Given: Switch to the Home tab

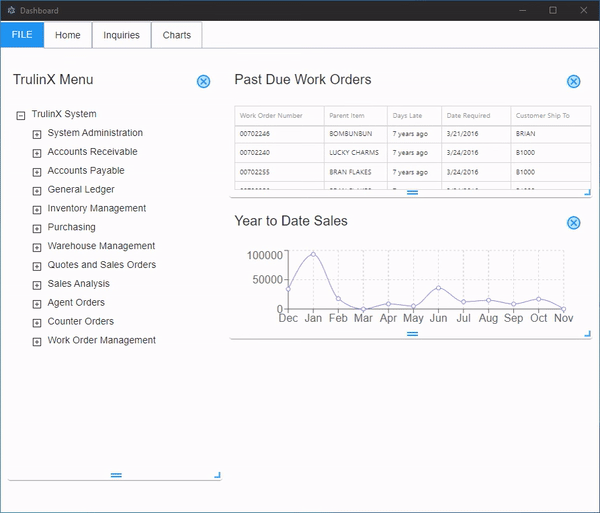Looking at the screenshot, I should click(68, 35).
